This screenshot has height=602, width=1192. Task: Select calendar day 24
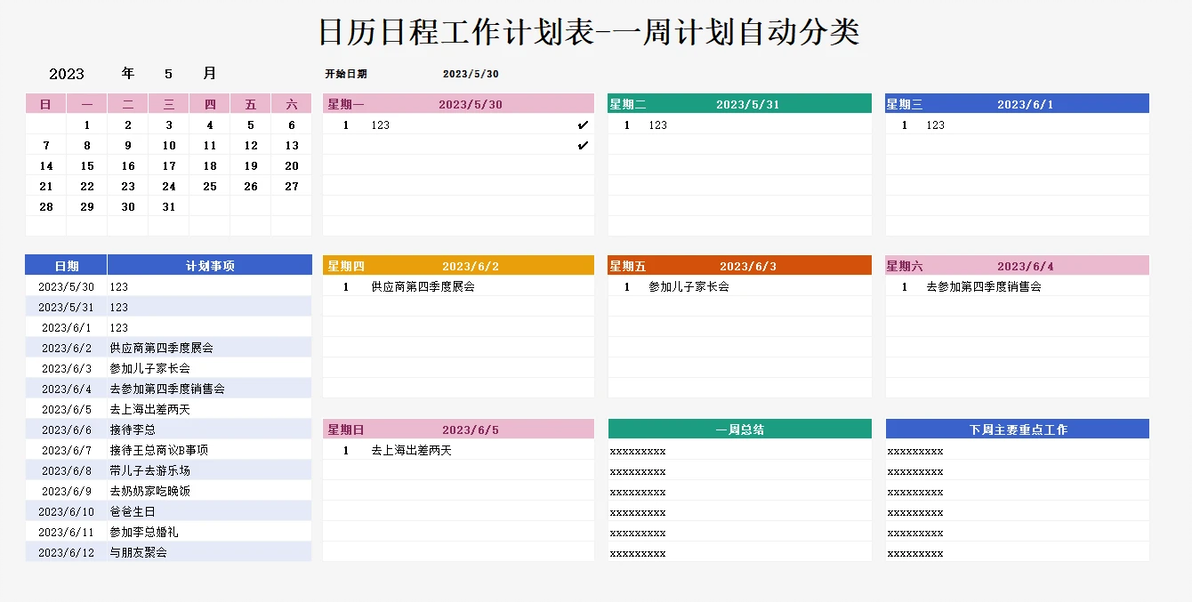169,186
